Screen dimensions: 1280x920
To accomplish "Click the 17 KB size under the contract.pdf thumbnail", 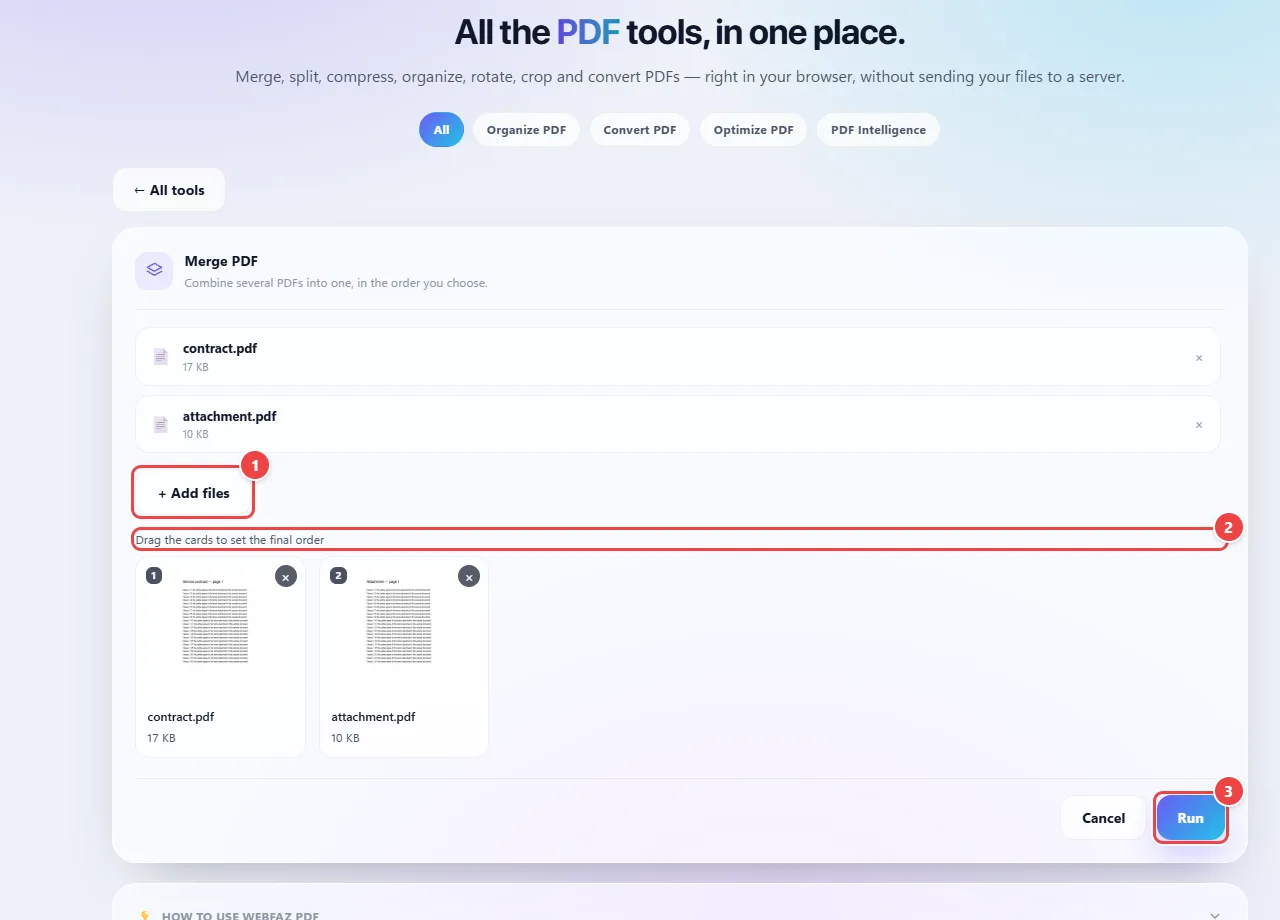I will [x=161, y=738].
